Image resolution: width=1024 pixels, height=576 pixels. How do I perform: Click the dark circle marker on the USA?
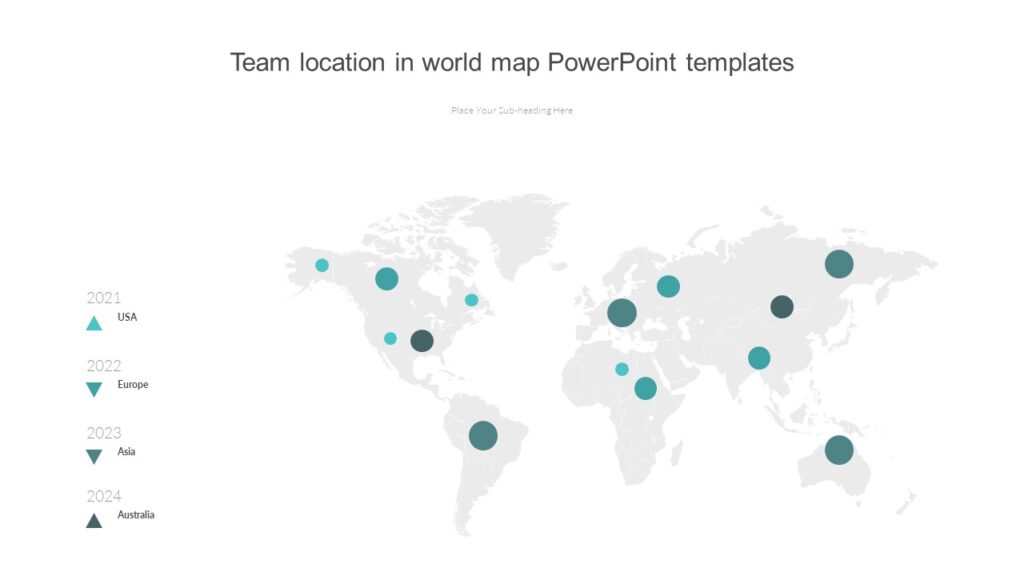click(x=421, y=341)
